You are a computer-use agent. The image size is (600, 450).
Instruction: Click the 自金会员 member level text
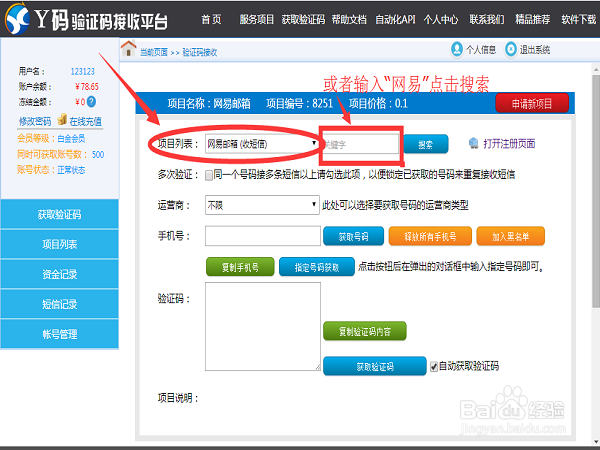pyautogui.click(x=71, y=139)
